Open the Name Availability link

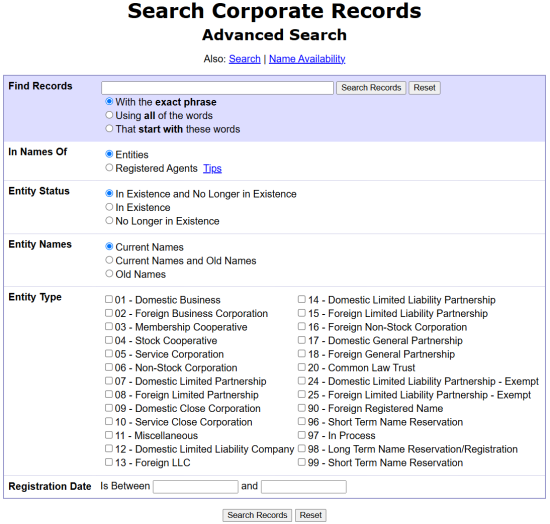pos(307,59)
